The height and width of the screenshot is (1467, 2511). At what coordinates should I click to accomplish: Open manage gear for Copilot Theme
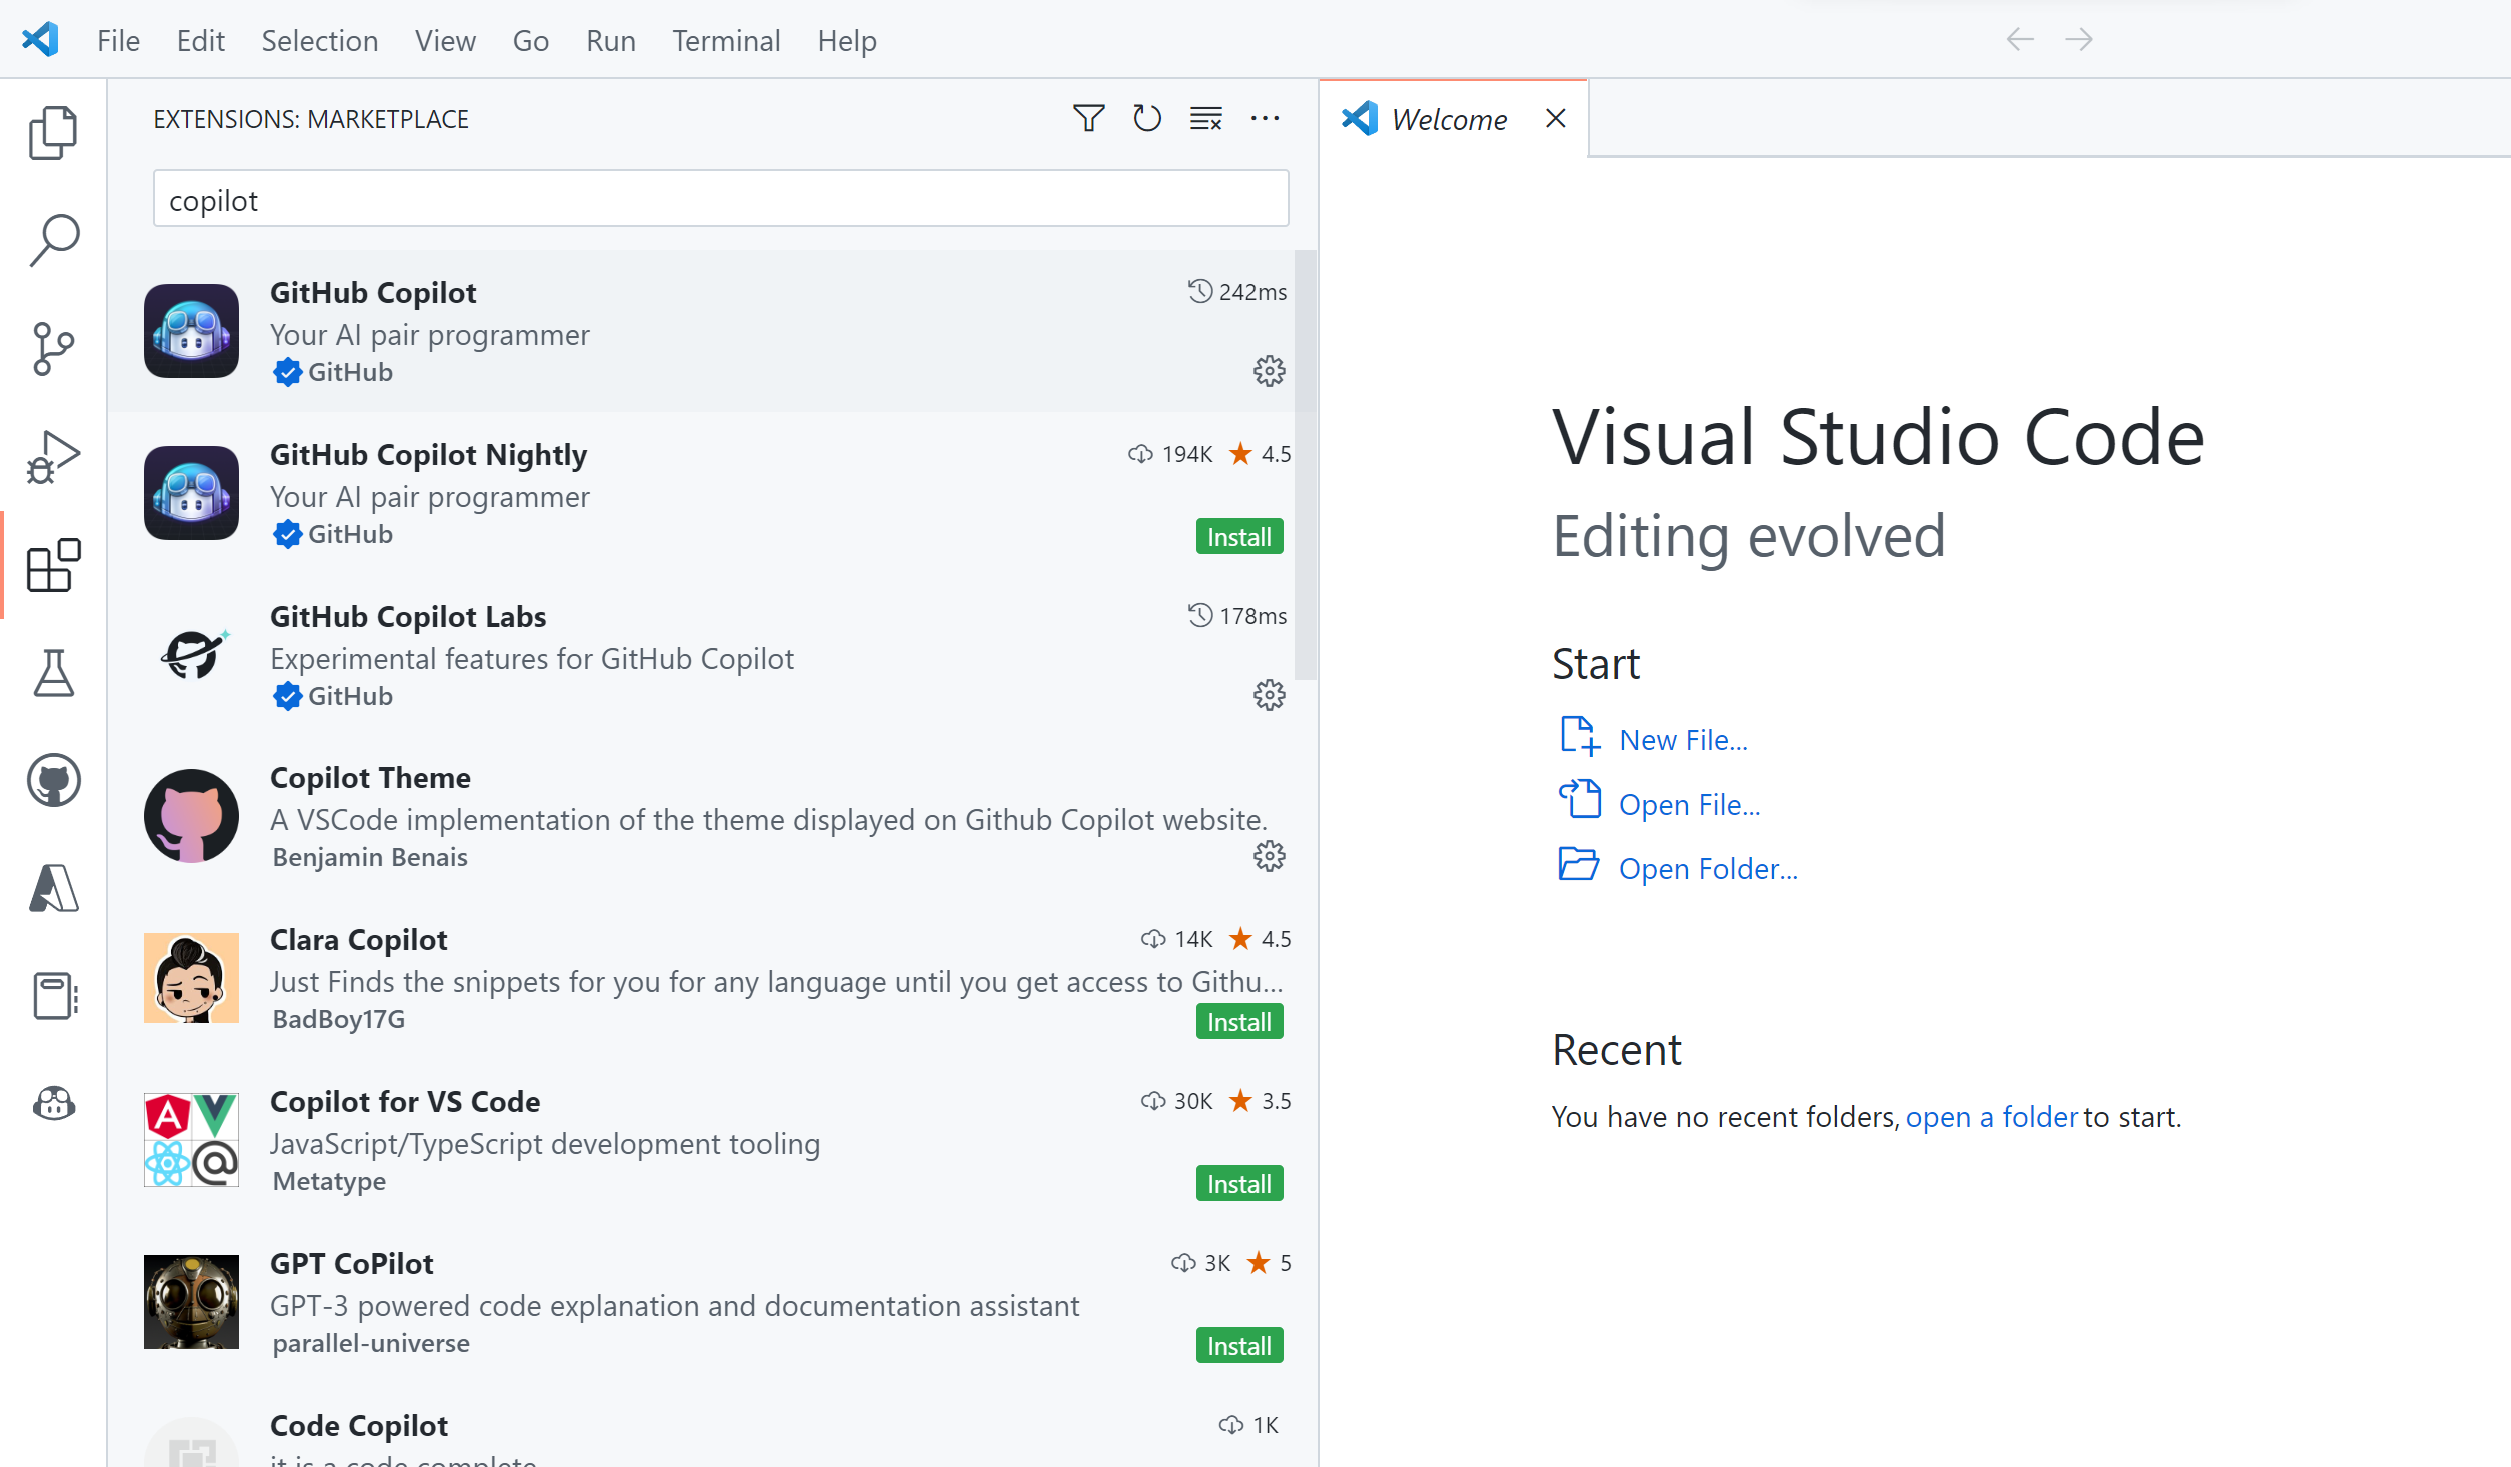pyautogui.click(x=1269, y=856)
